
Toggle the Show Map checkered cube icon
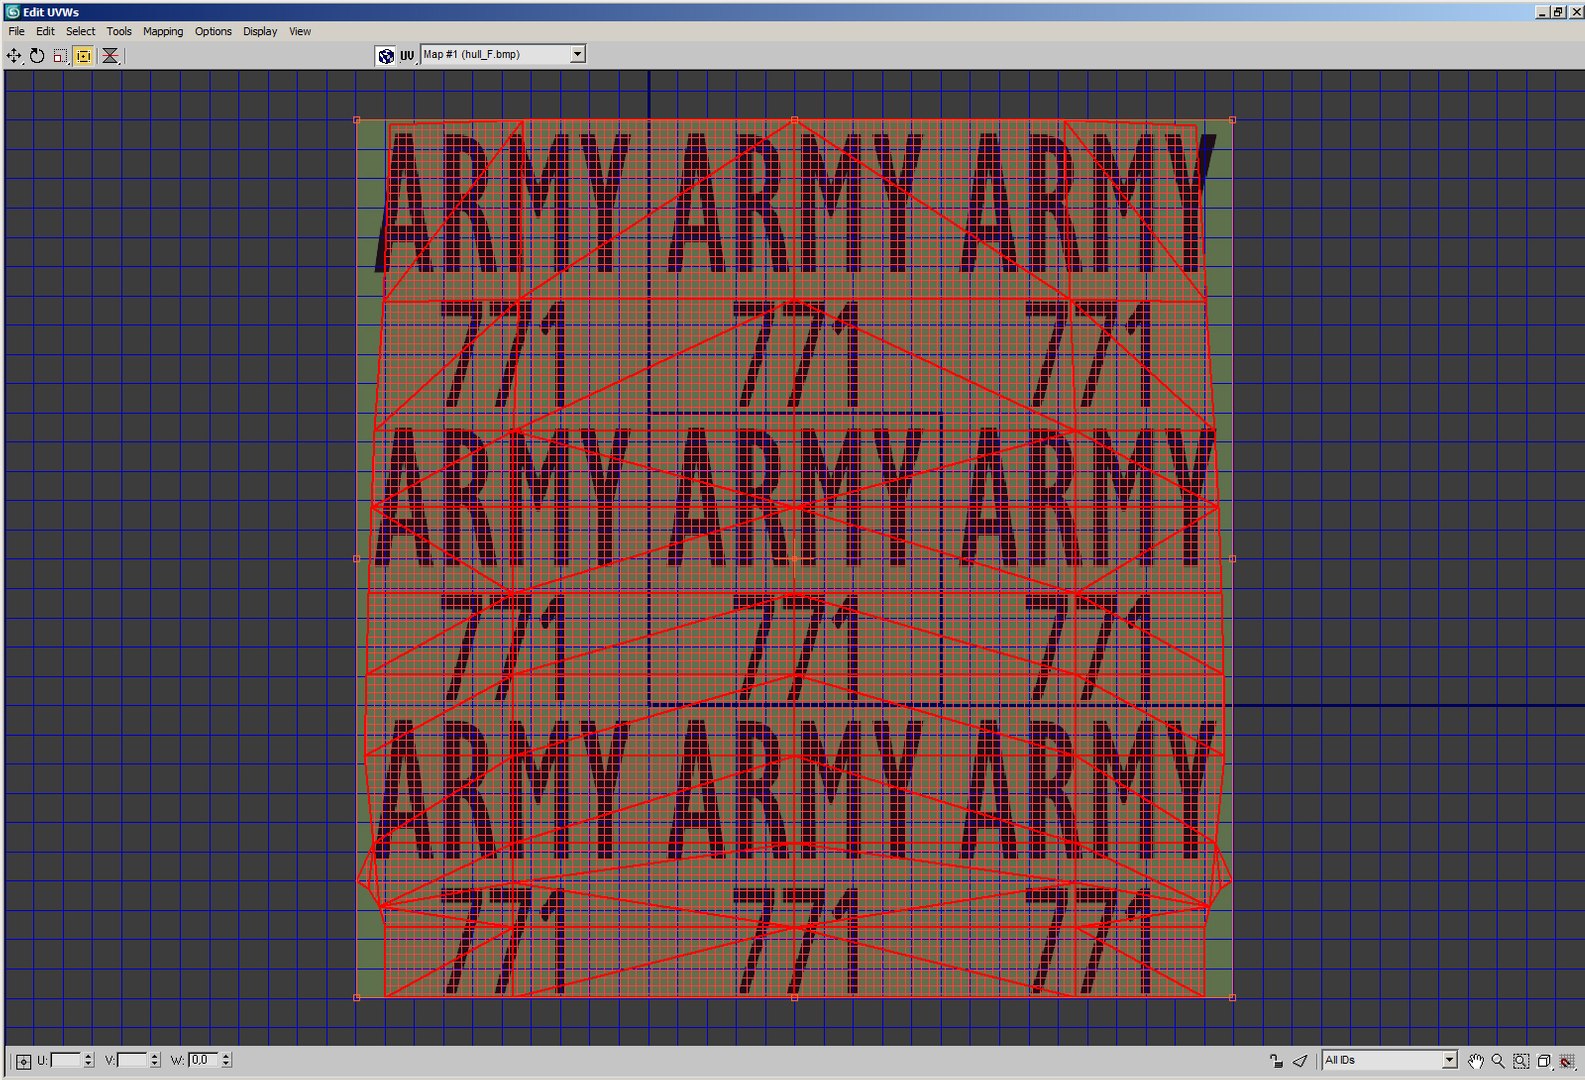386,56
